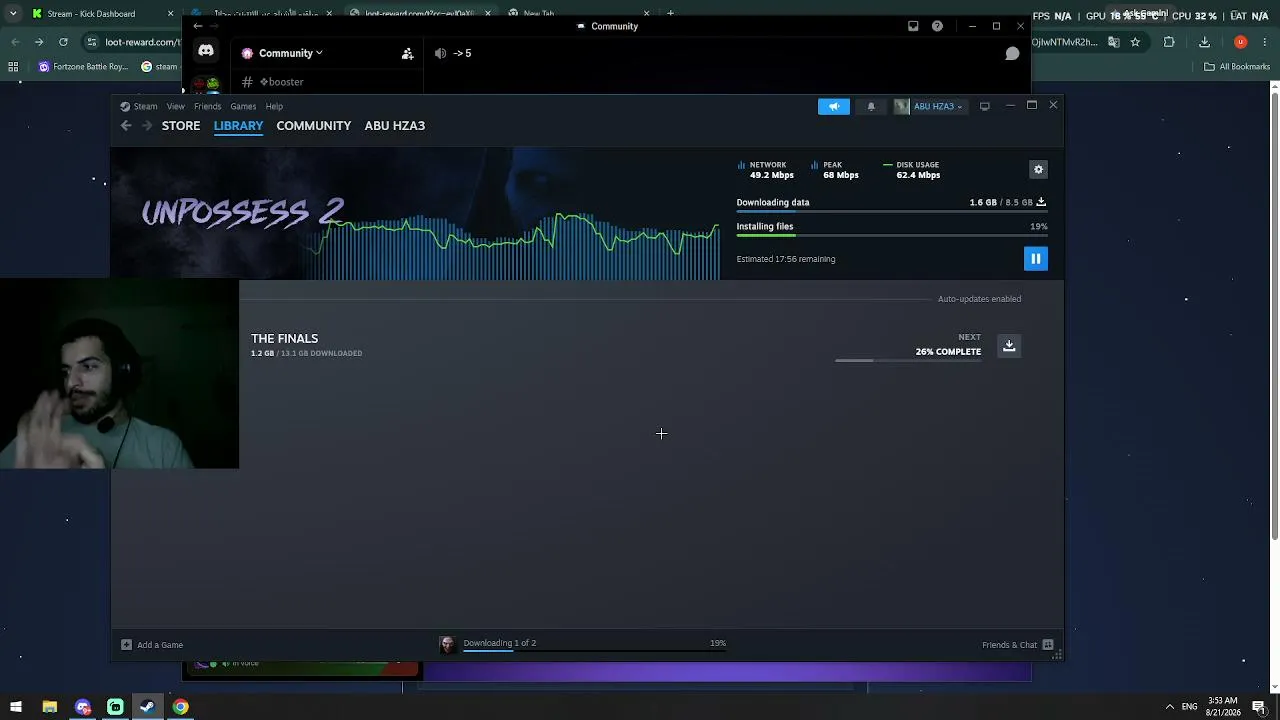Click the Unpossess 2 game banner title
The height and width of the screenshot is (720, 1280).
pyautogui.click(x=243, y=212)
